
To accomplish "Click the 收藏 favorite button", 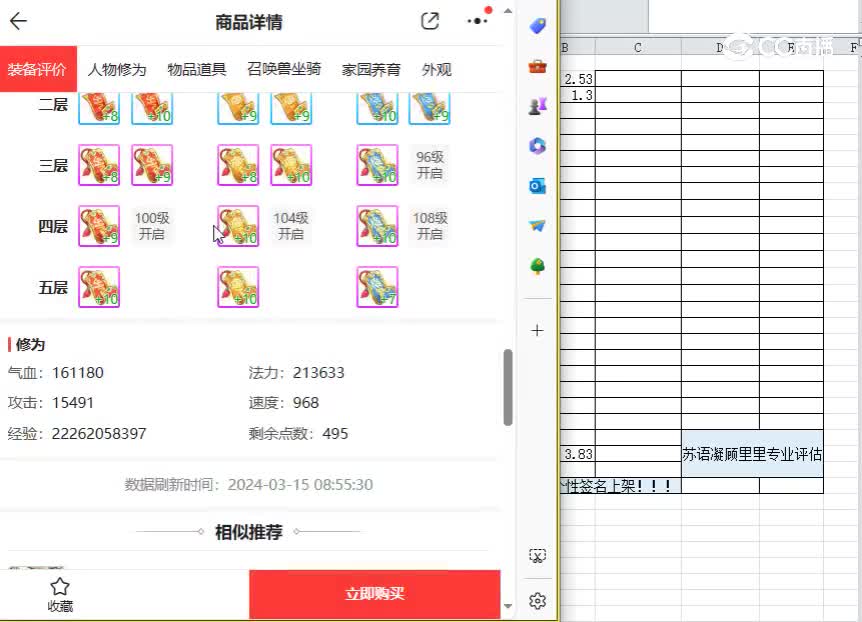I will tap(60, 594).
